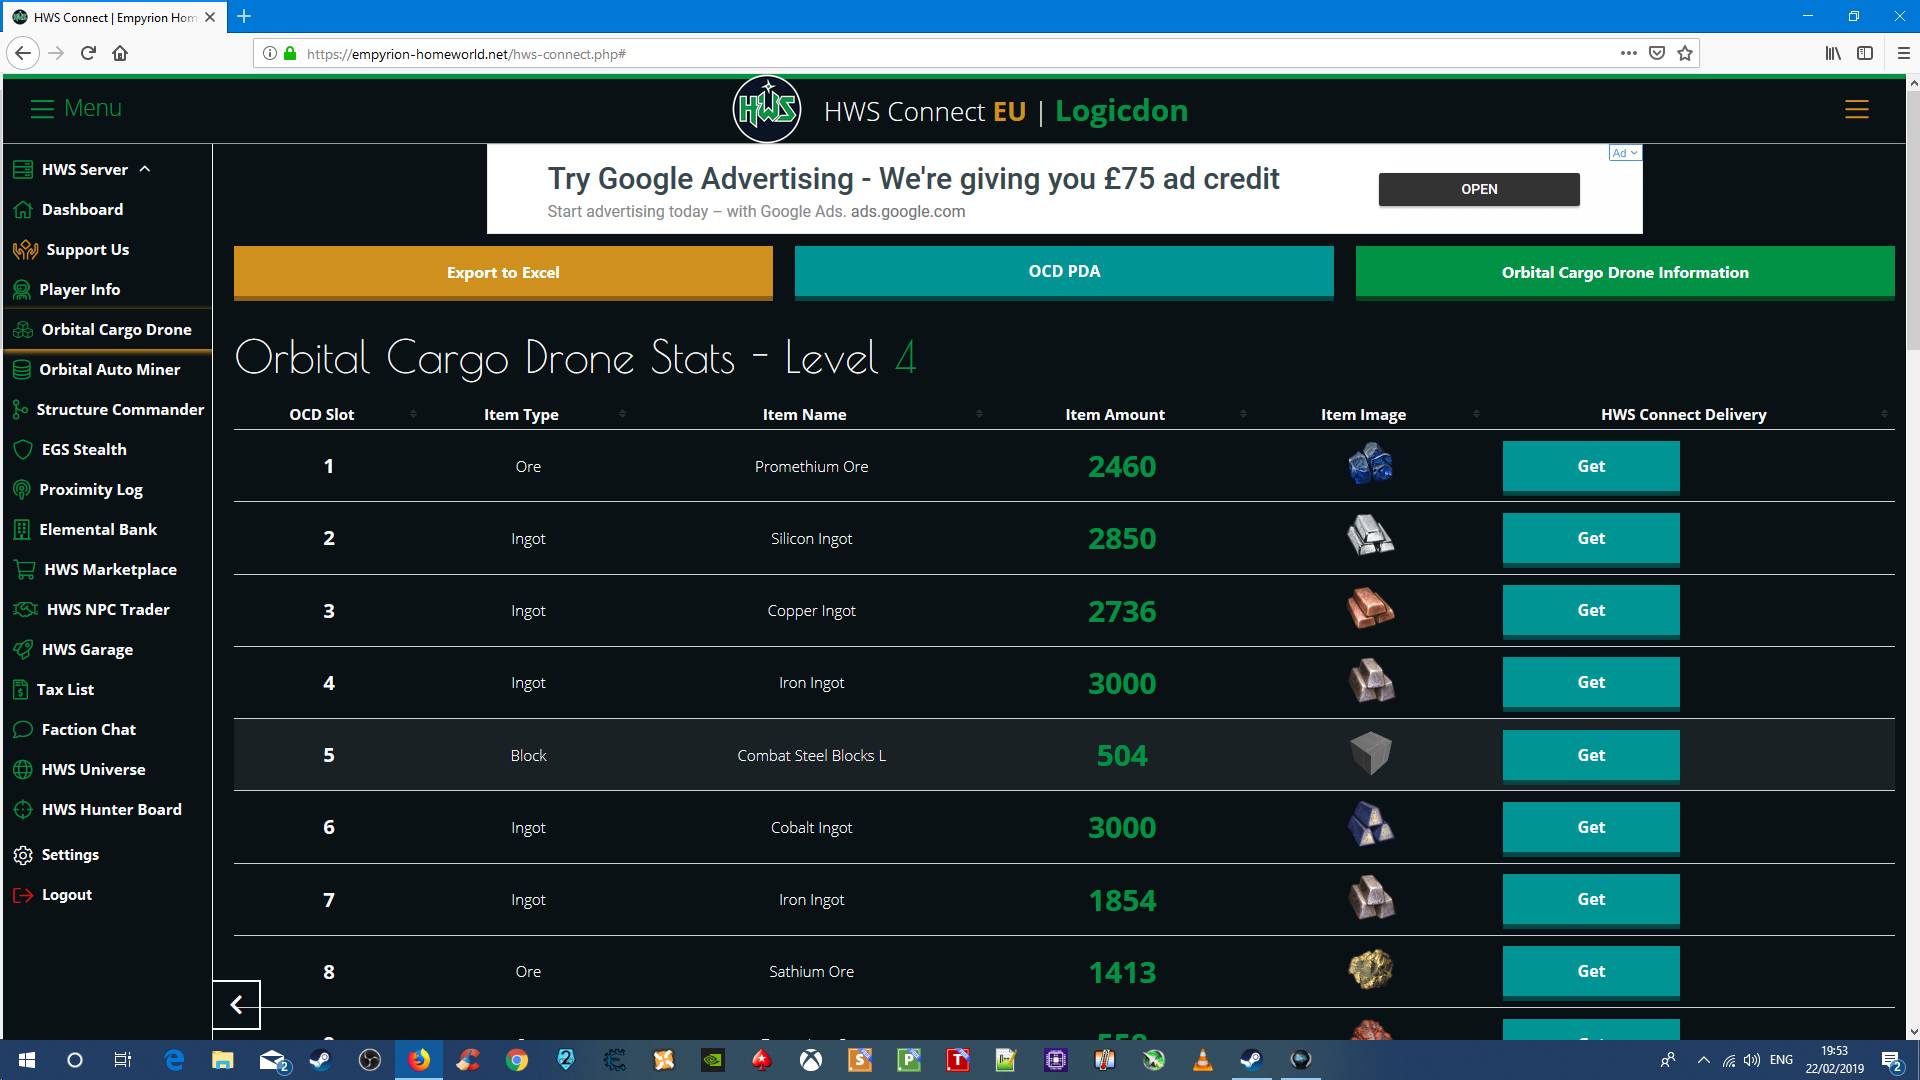Open the Orbital Auto Miner page
1920x1080 pixels.
(x=109, y=370)
